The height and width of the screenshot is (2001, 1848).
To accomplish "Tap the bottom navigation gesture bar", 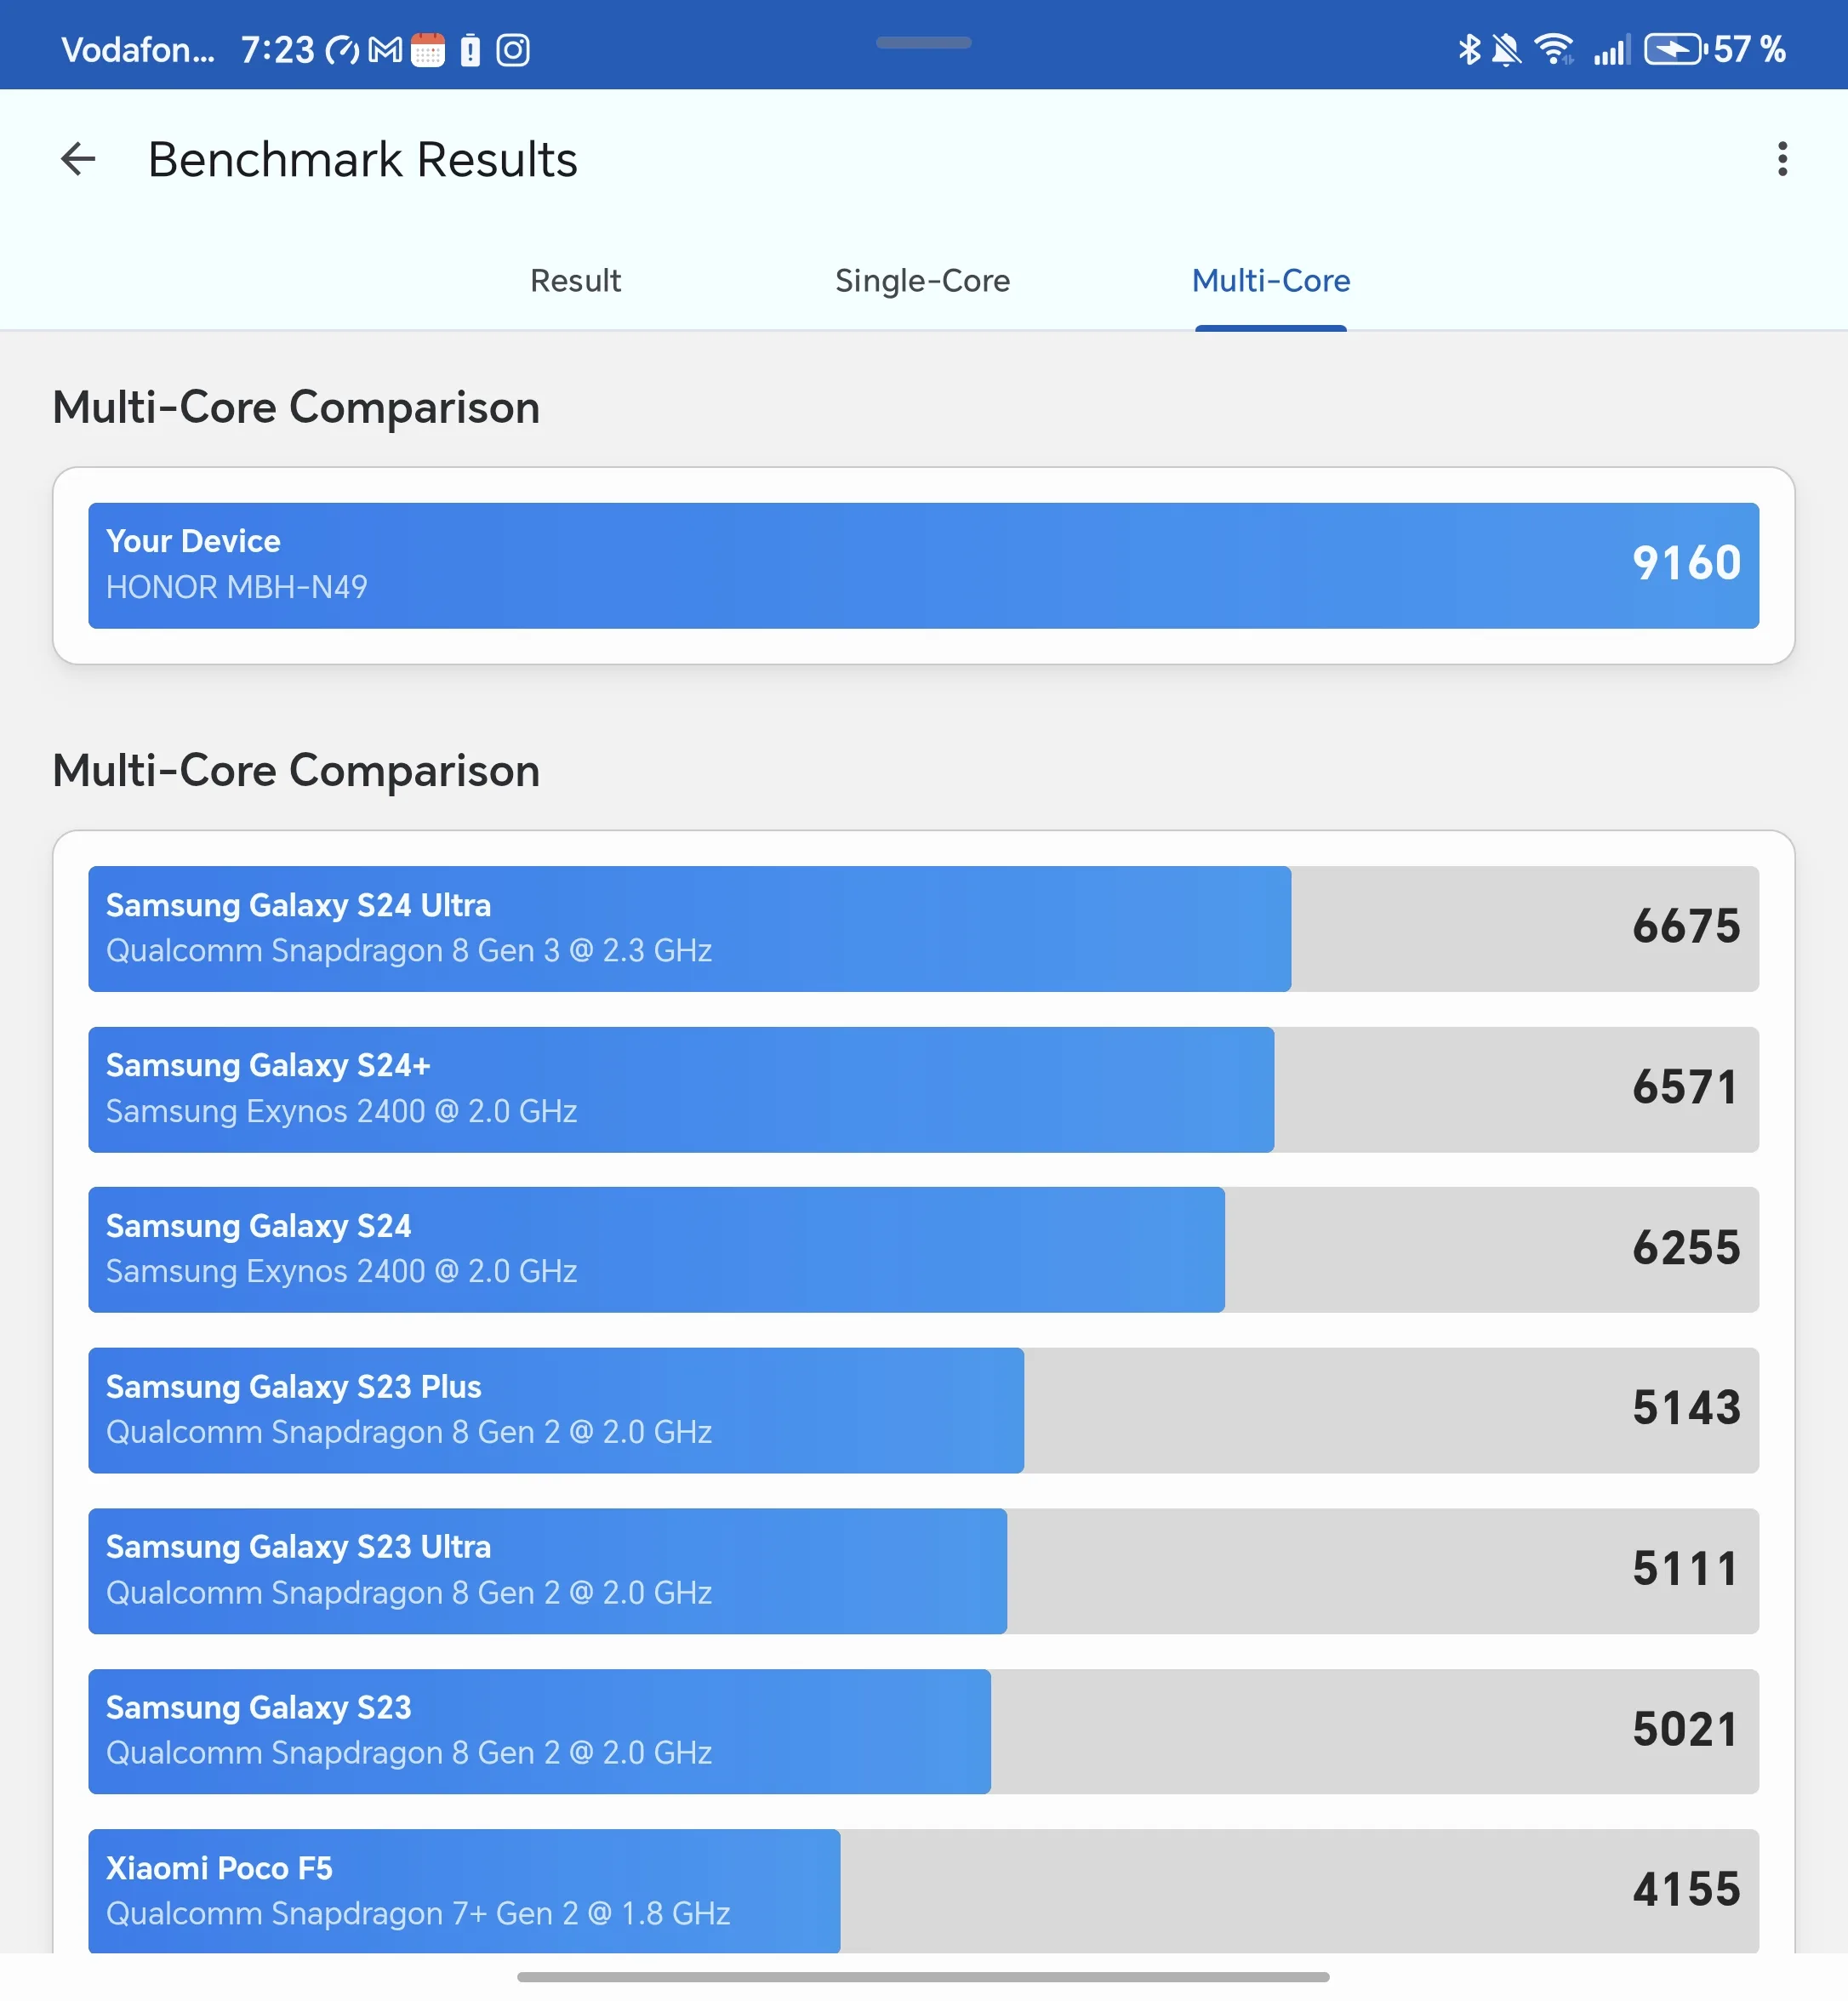I will coord(922,1976).
